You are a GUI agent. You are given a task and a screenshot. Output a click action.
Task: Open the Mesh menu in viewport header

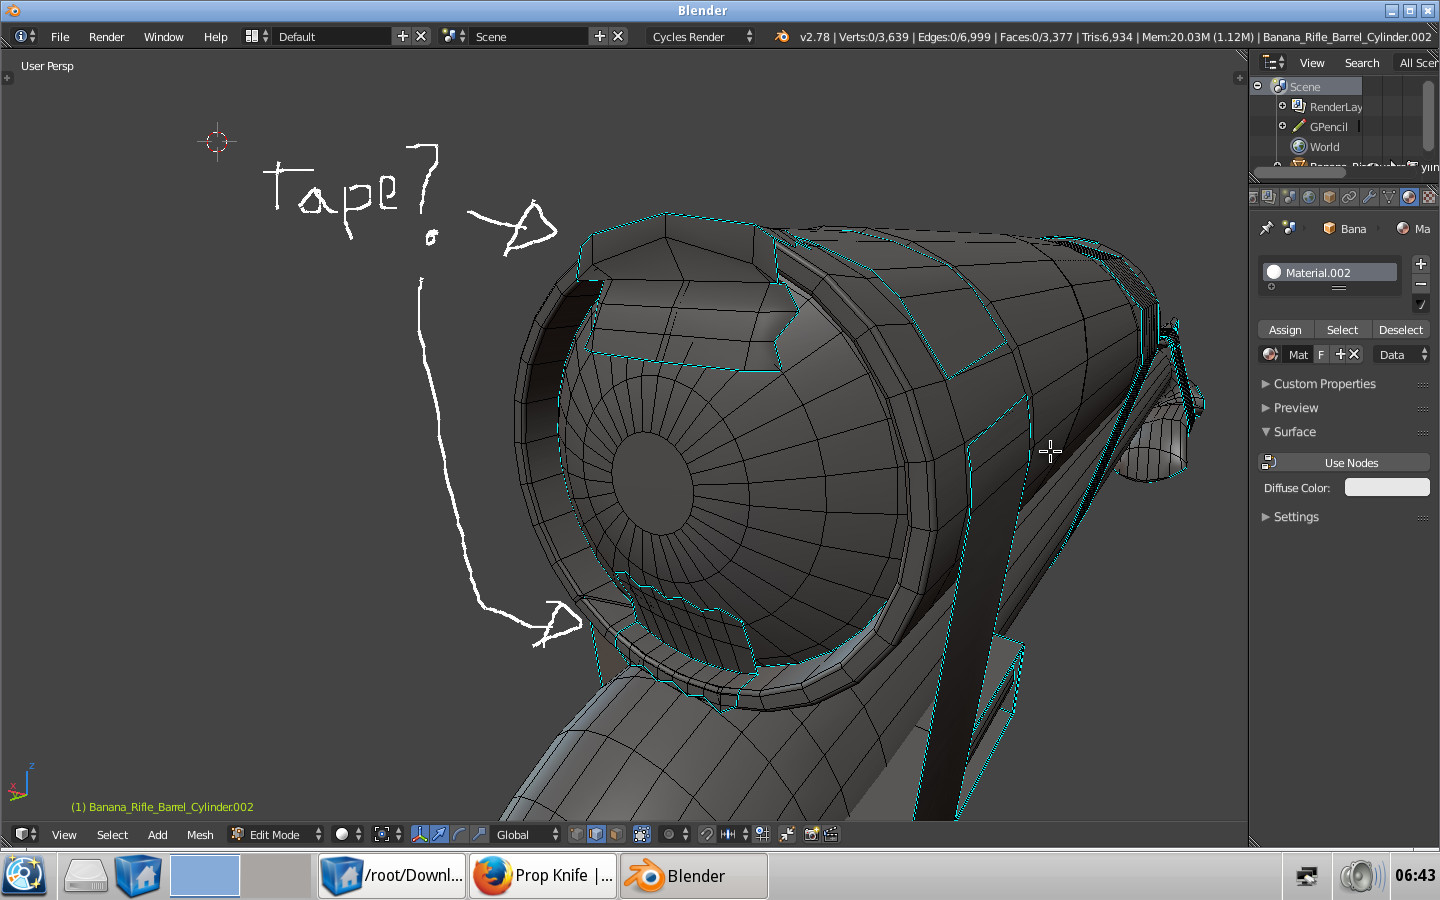click(x=200, y=835)
